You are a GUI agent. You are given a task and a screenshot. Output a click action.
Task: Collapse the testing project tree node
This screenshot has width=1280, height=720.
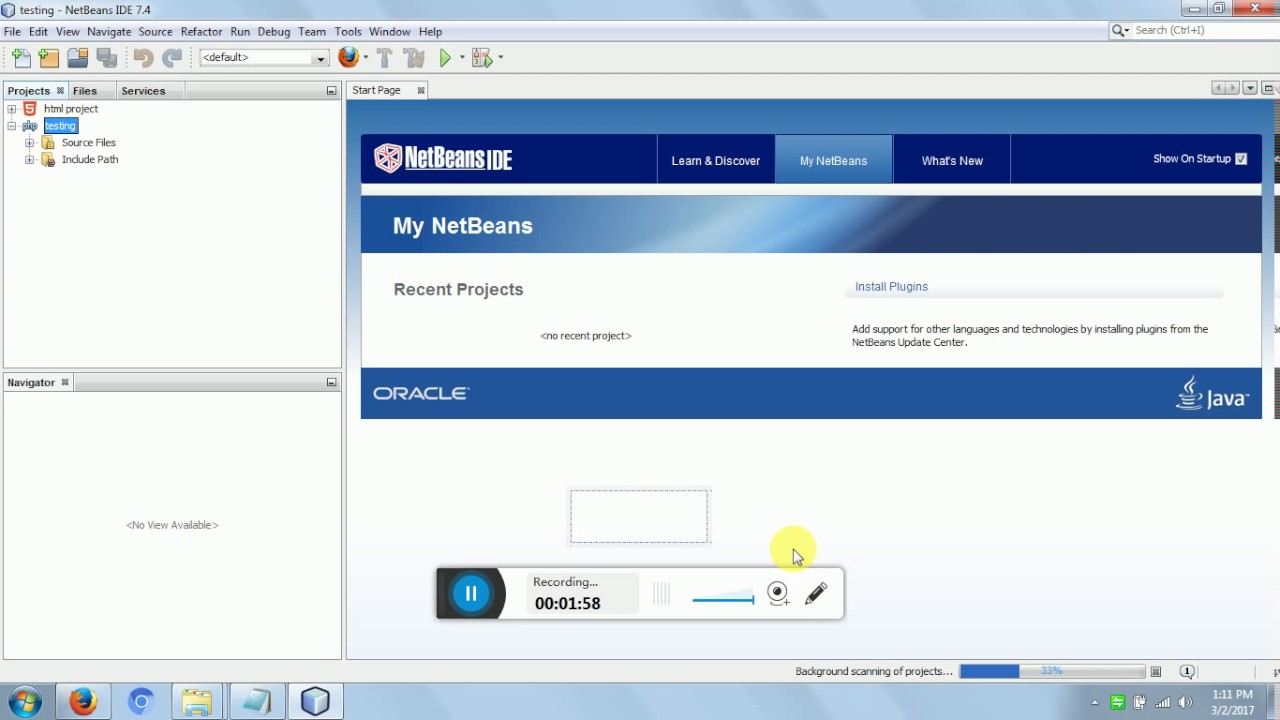(x=12, y=126)
